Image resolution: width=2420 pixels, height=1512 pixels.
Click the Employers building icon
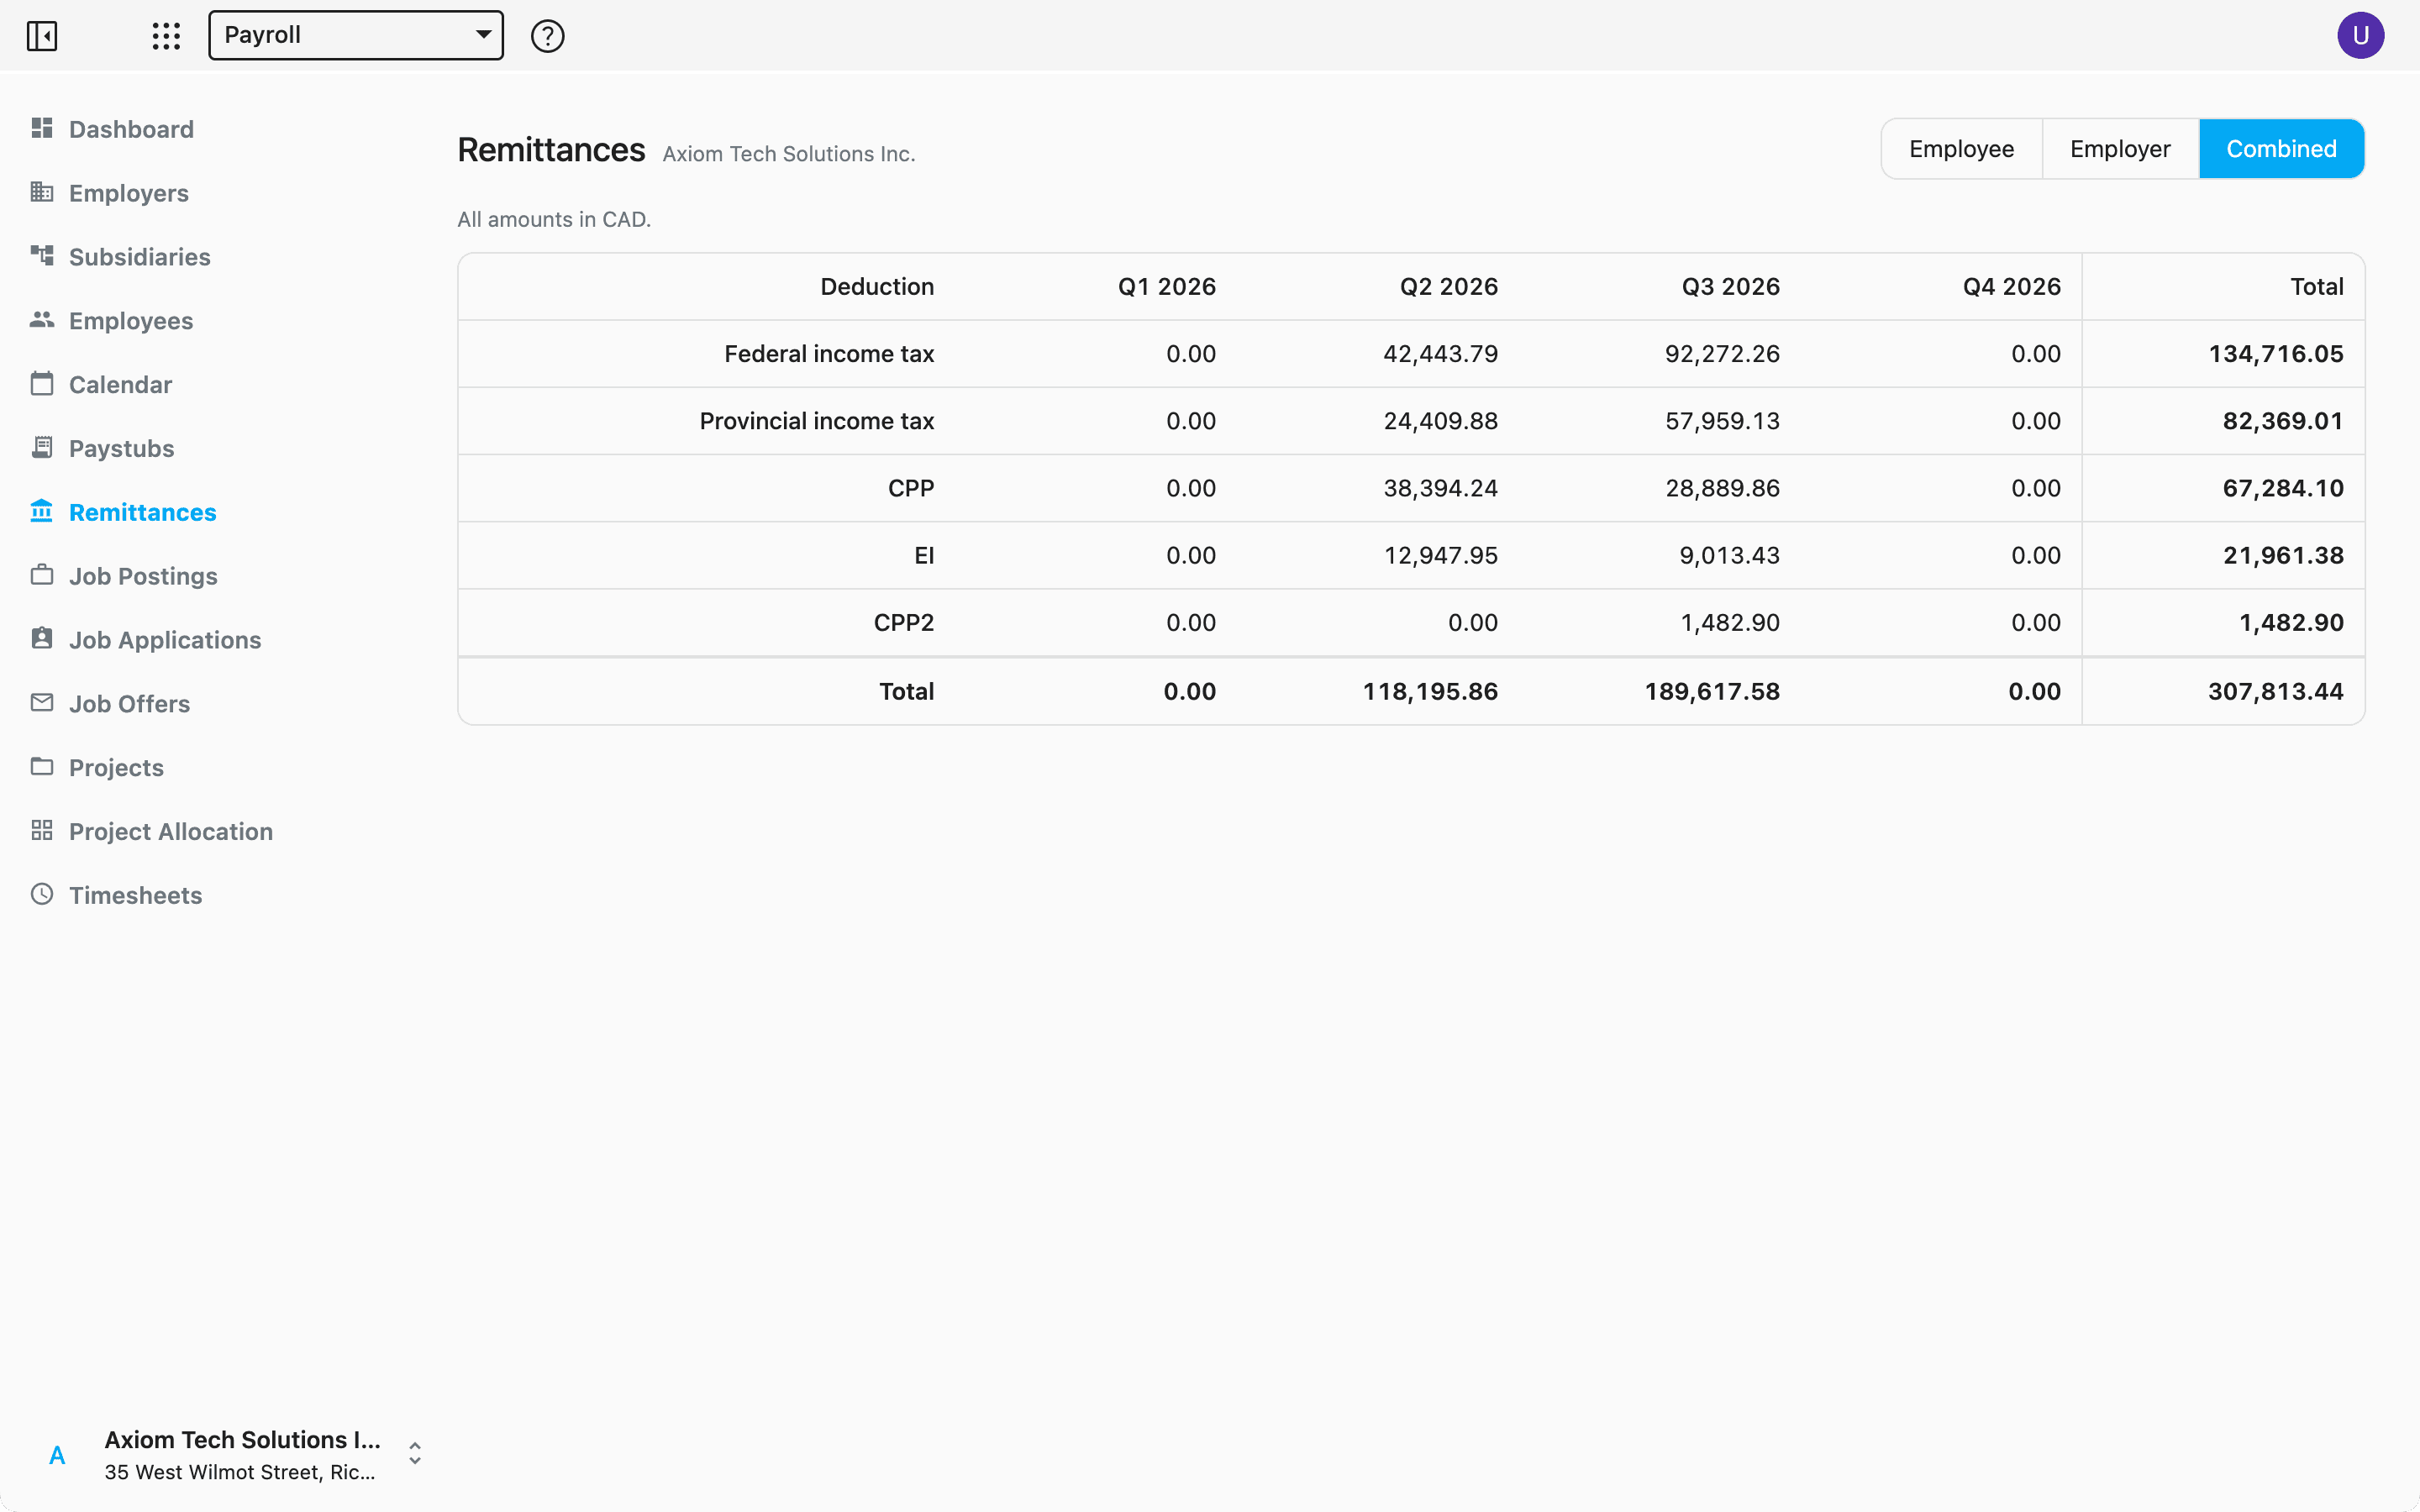pyautogui.click(x=42, y=192)
